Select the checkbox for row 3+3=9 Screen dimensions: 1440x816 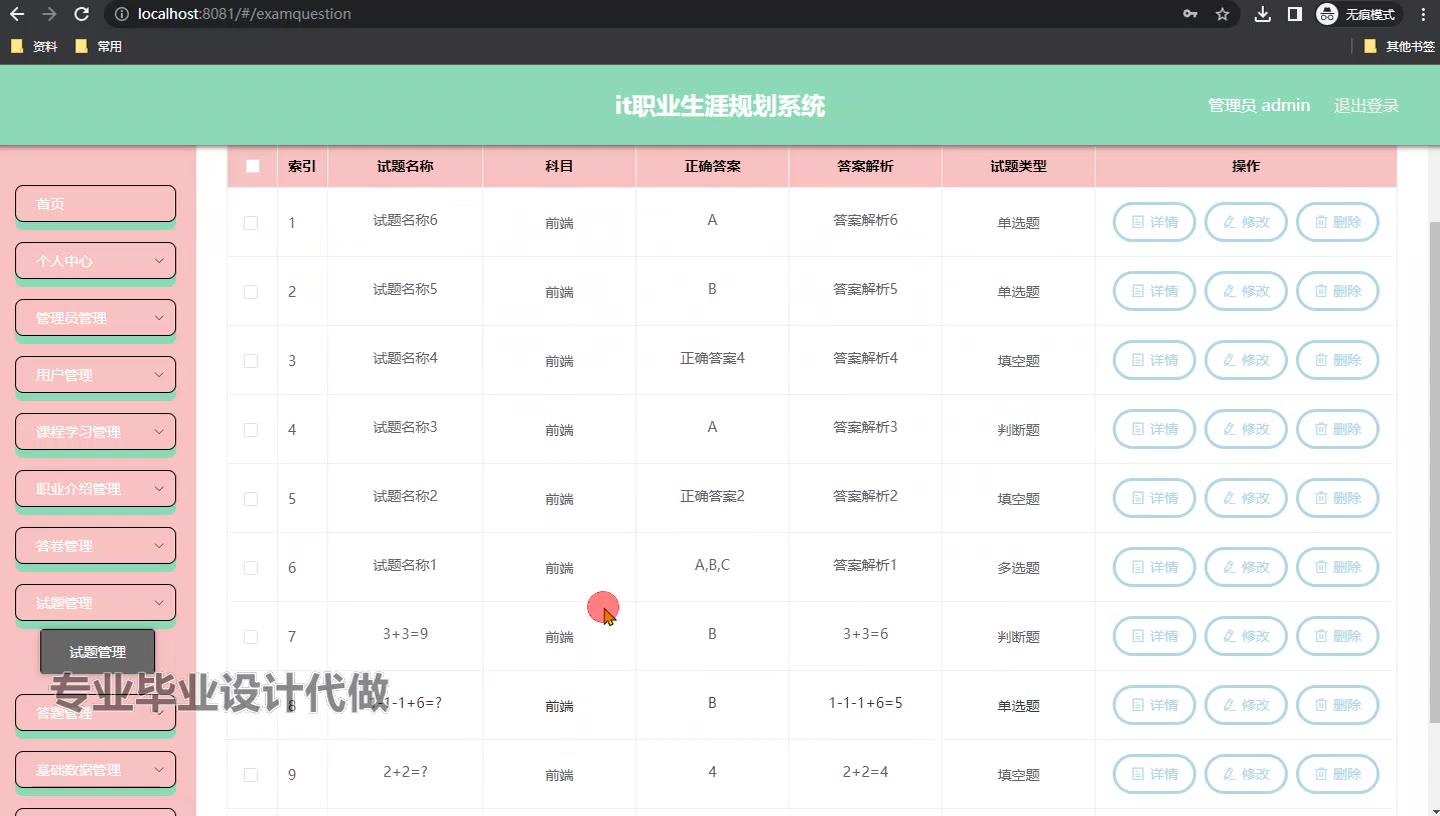251,637
